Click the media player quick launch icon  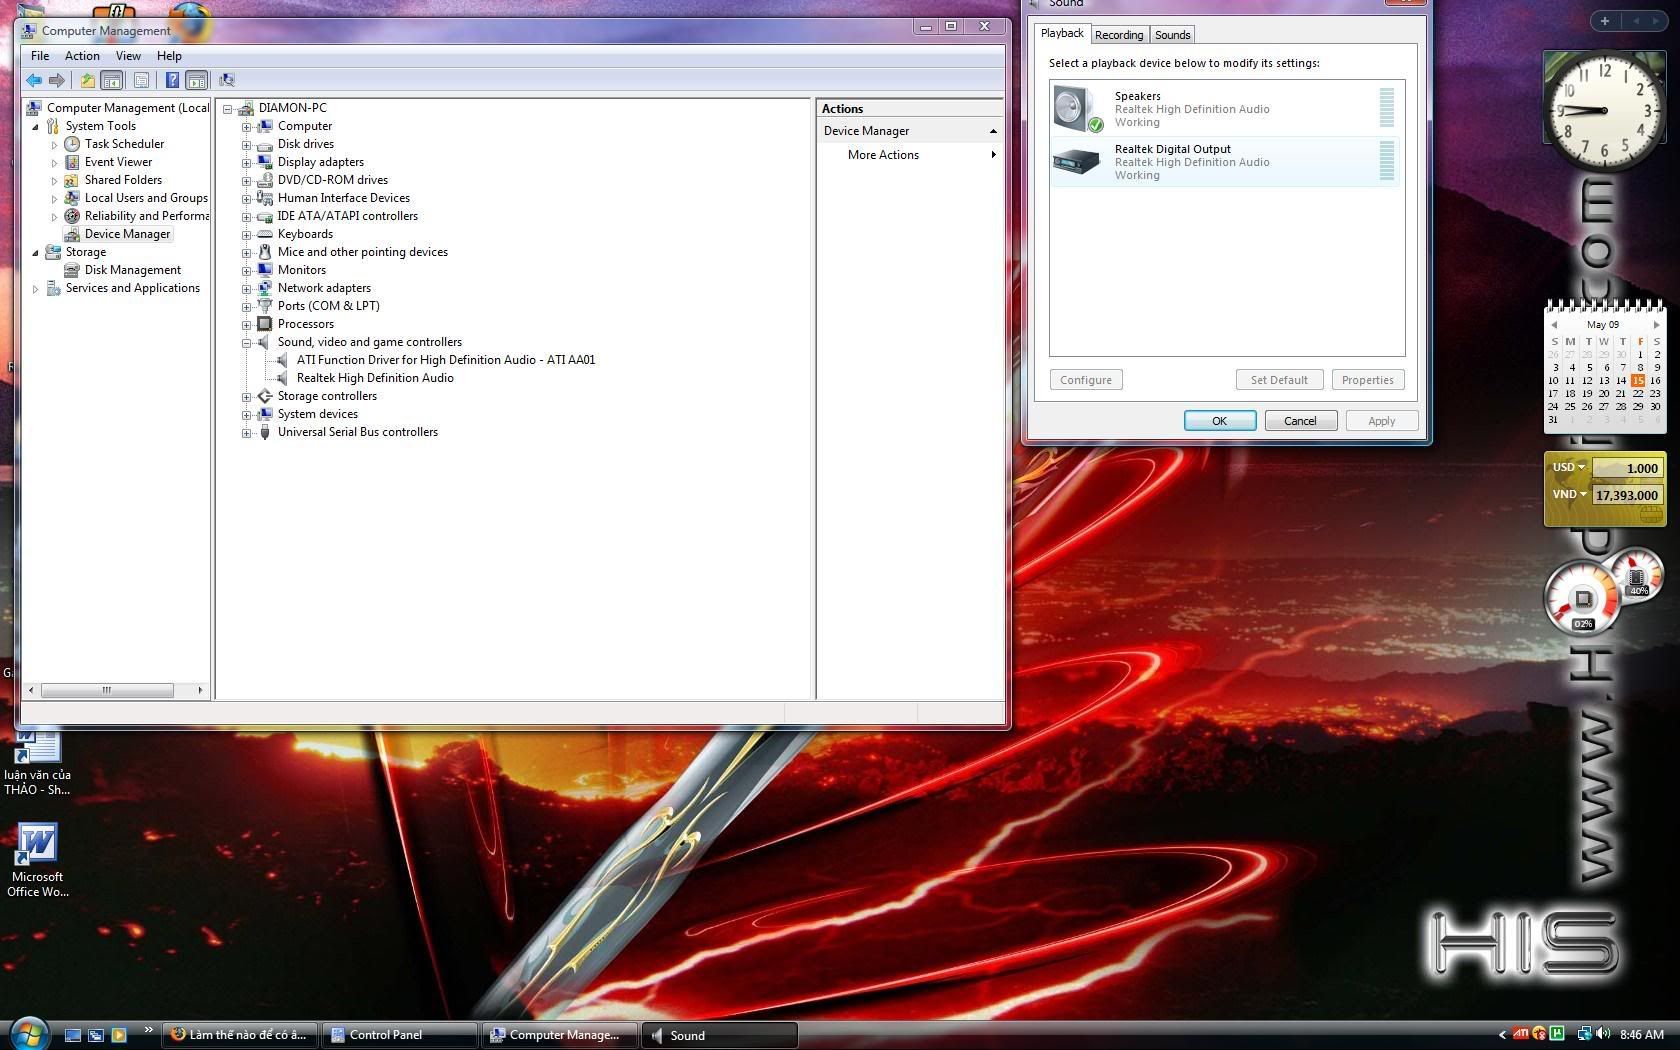(119, 1035)
